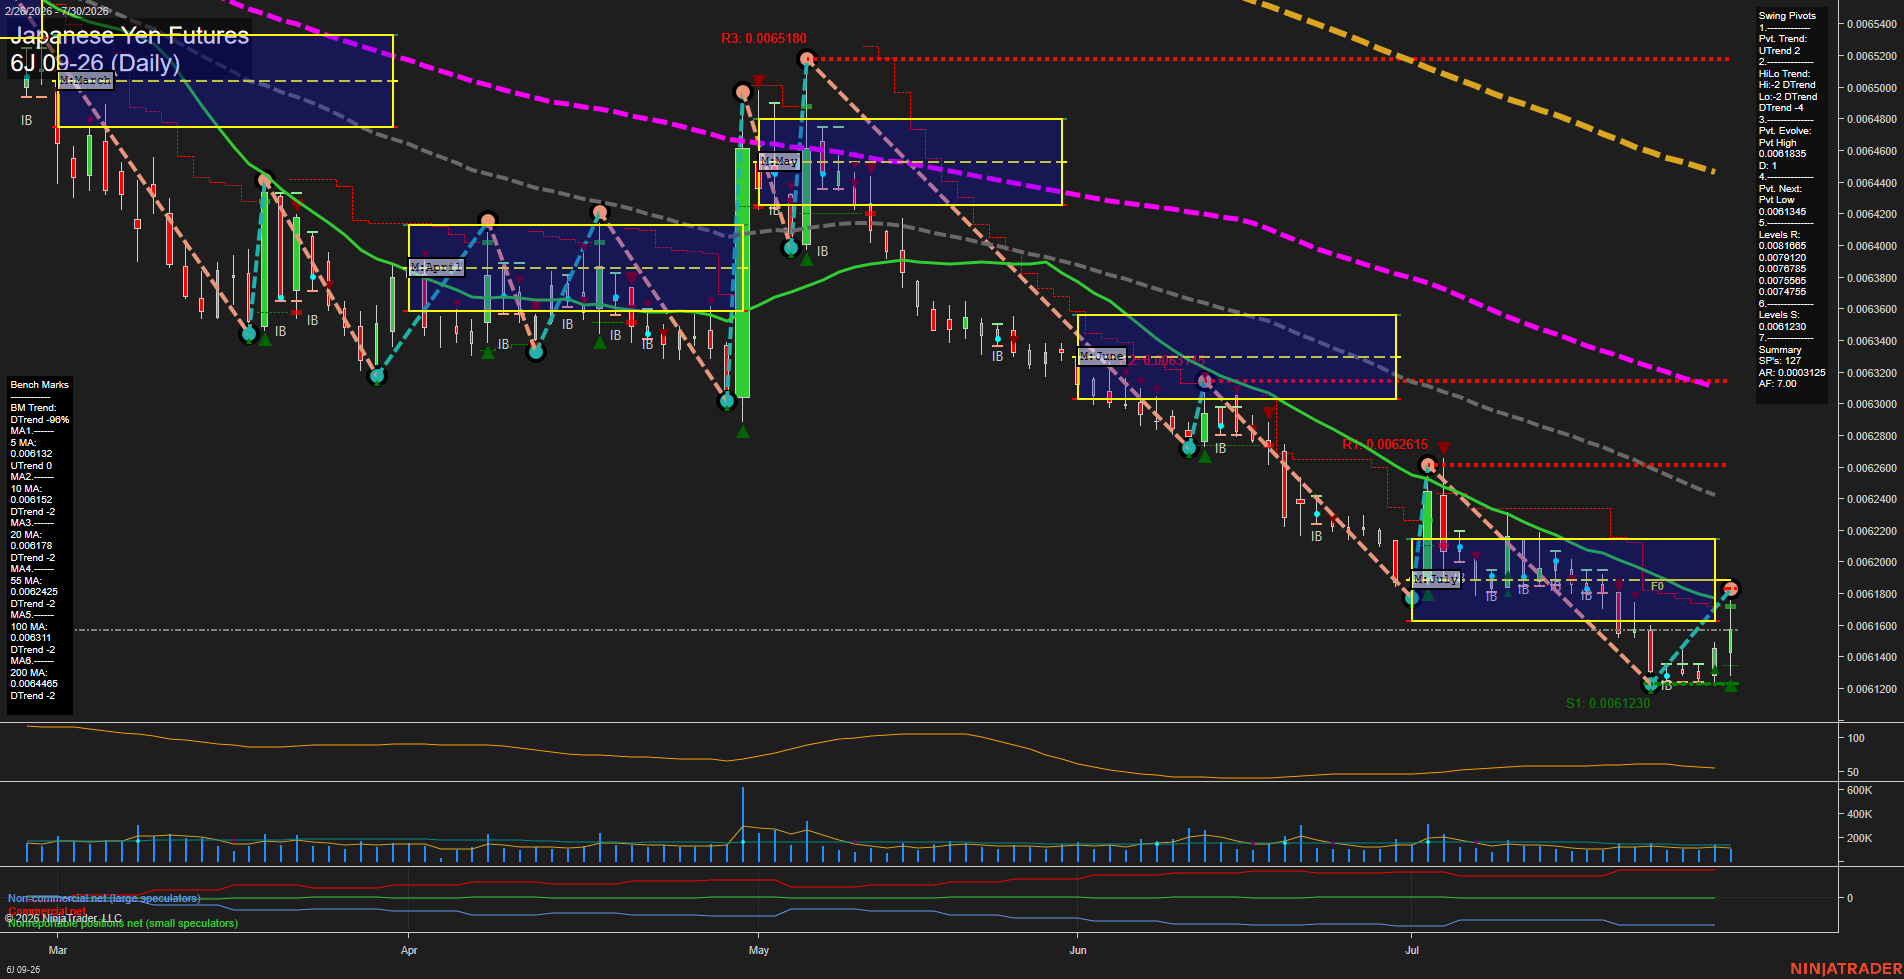
Task: Select the Pvt High value 0.0061835
Action: [1783, 154]
